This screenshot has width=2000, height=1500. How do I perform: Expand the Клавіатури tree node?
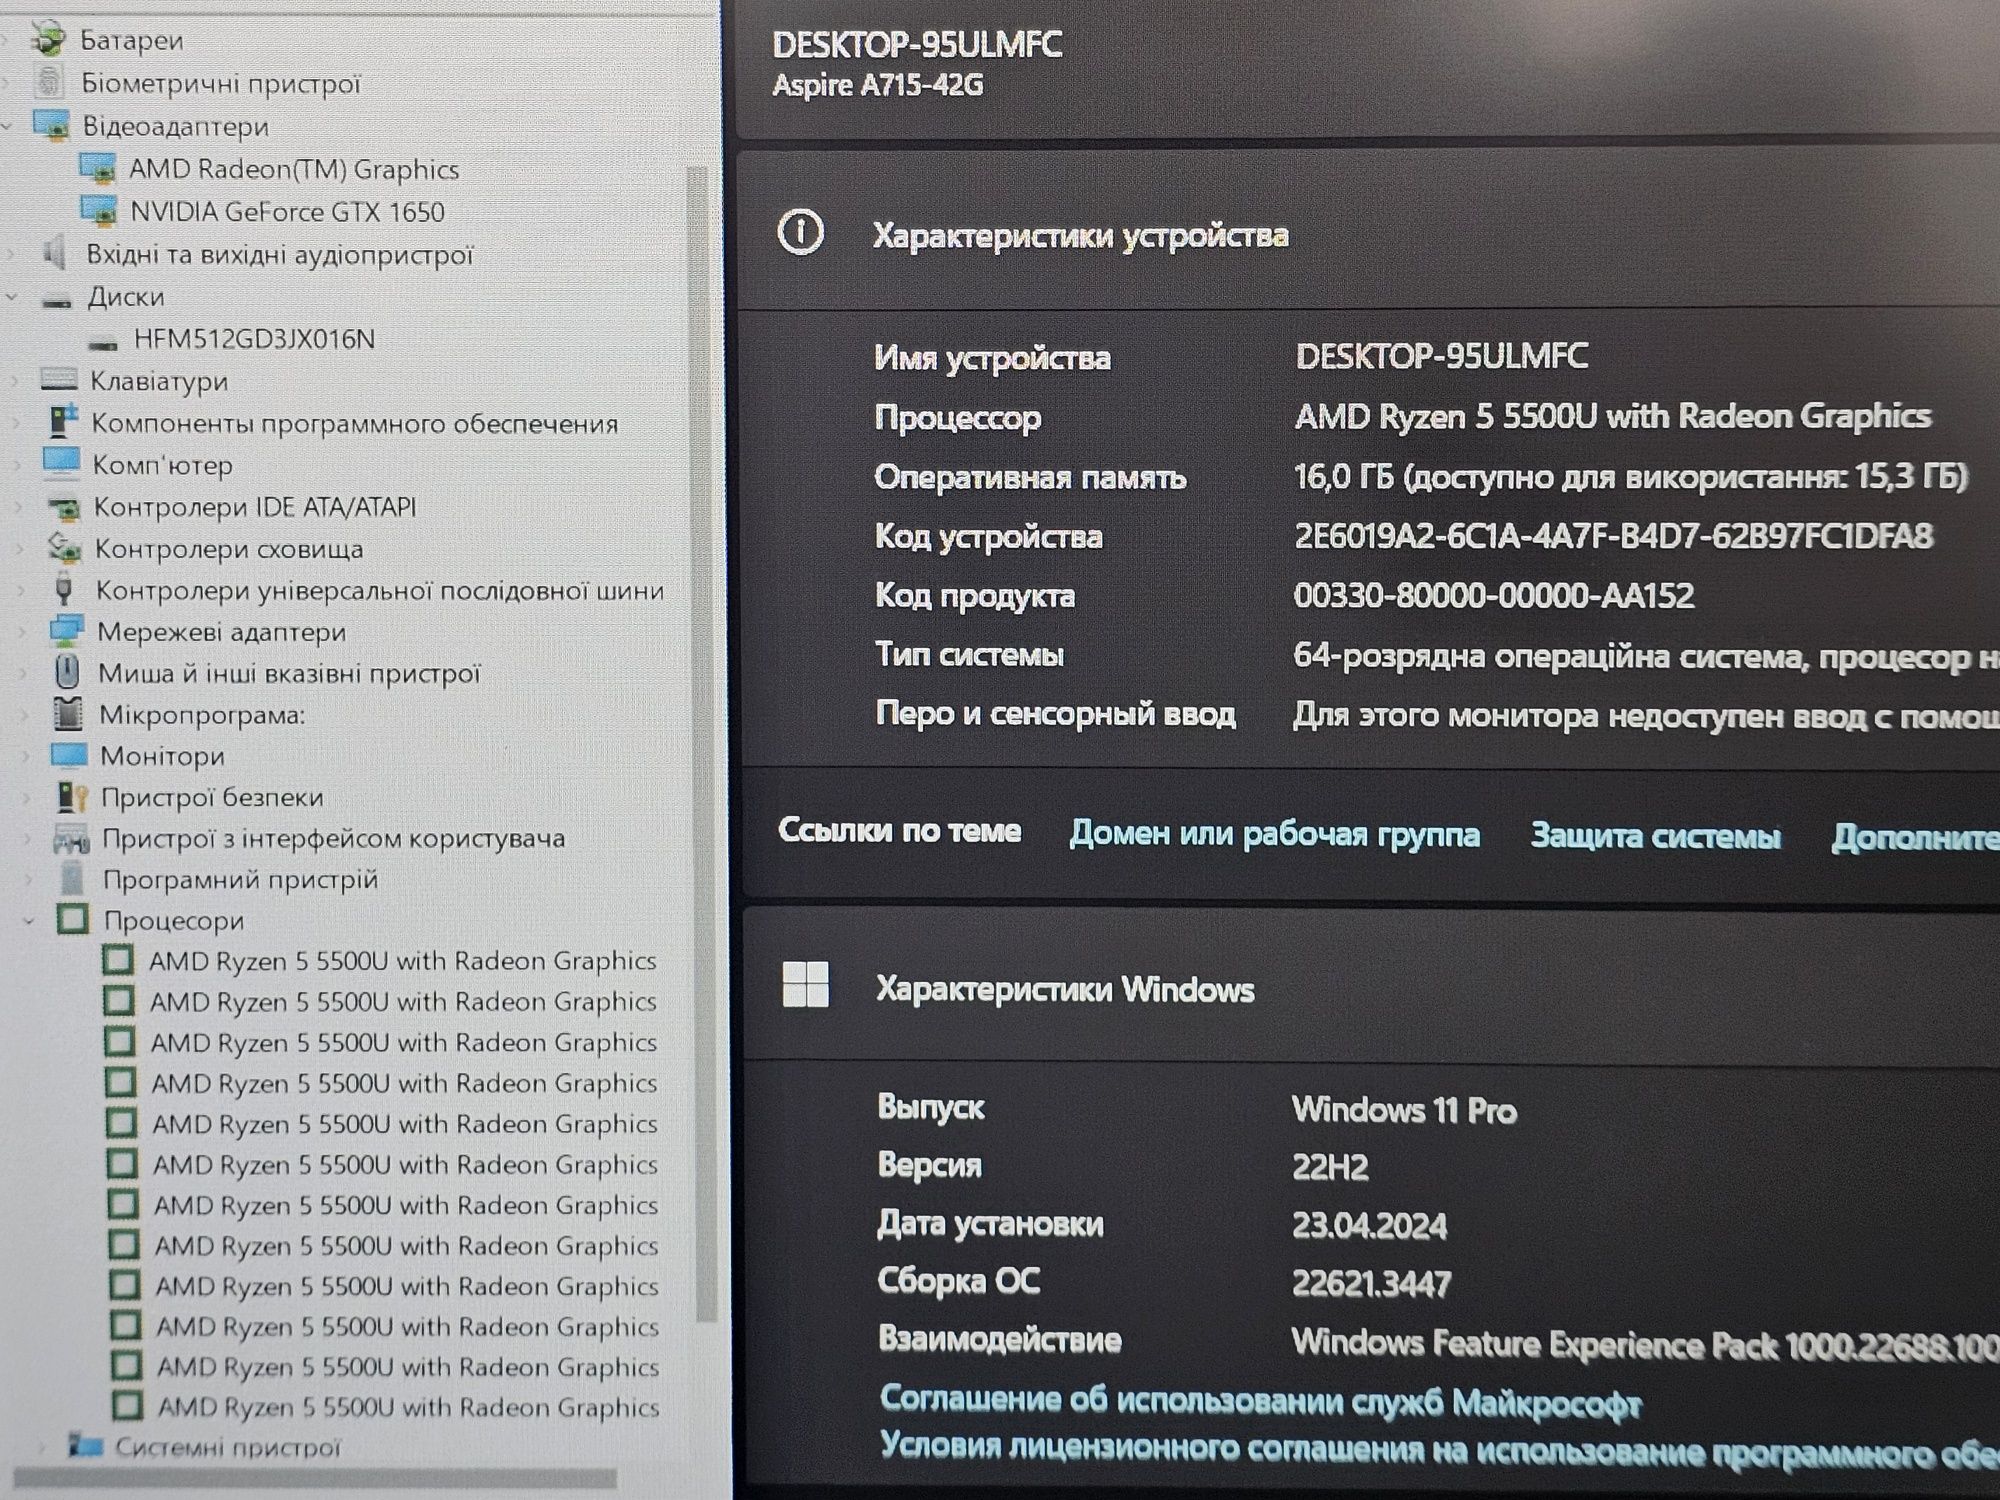(14, 381)
